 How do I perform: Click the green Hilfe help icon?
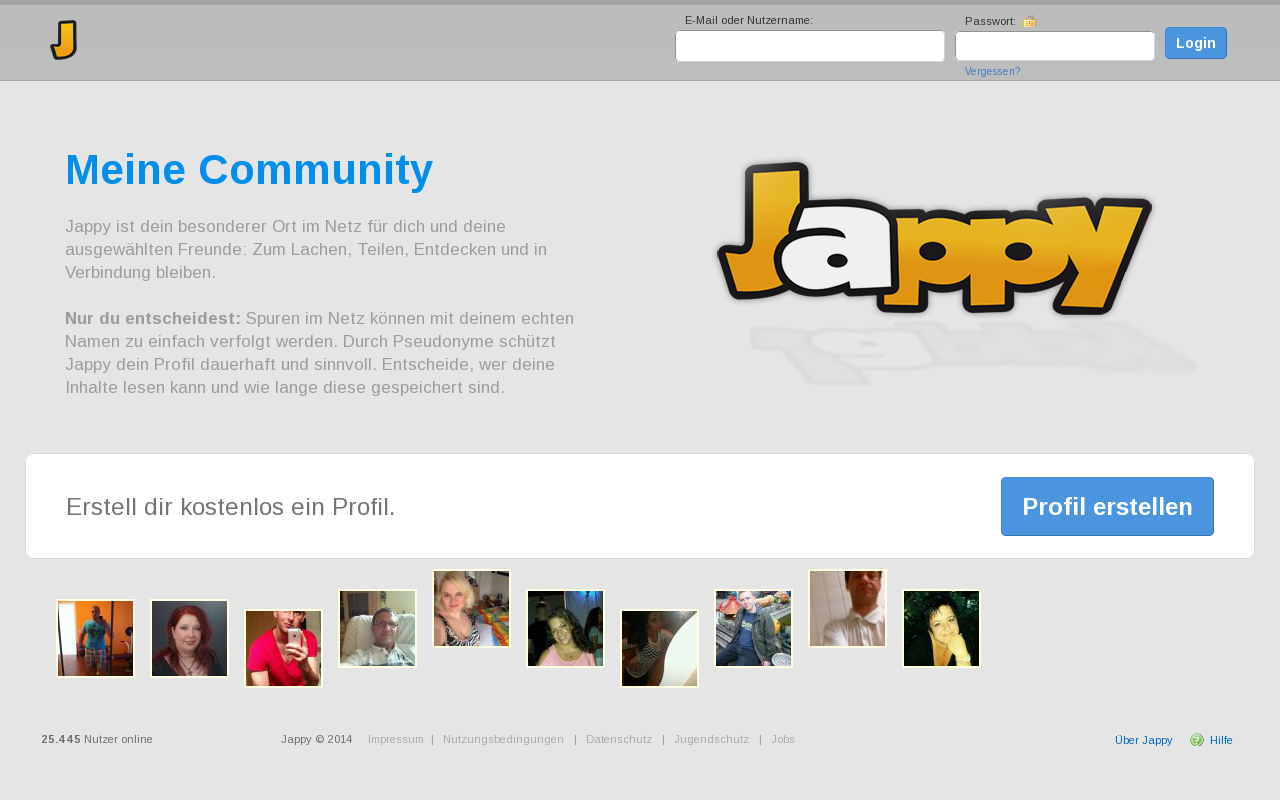click(1197, 740)
